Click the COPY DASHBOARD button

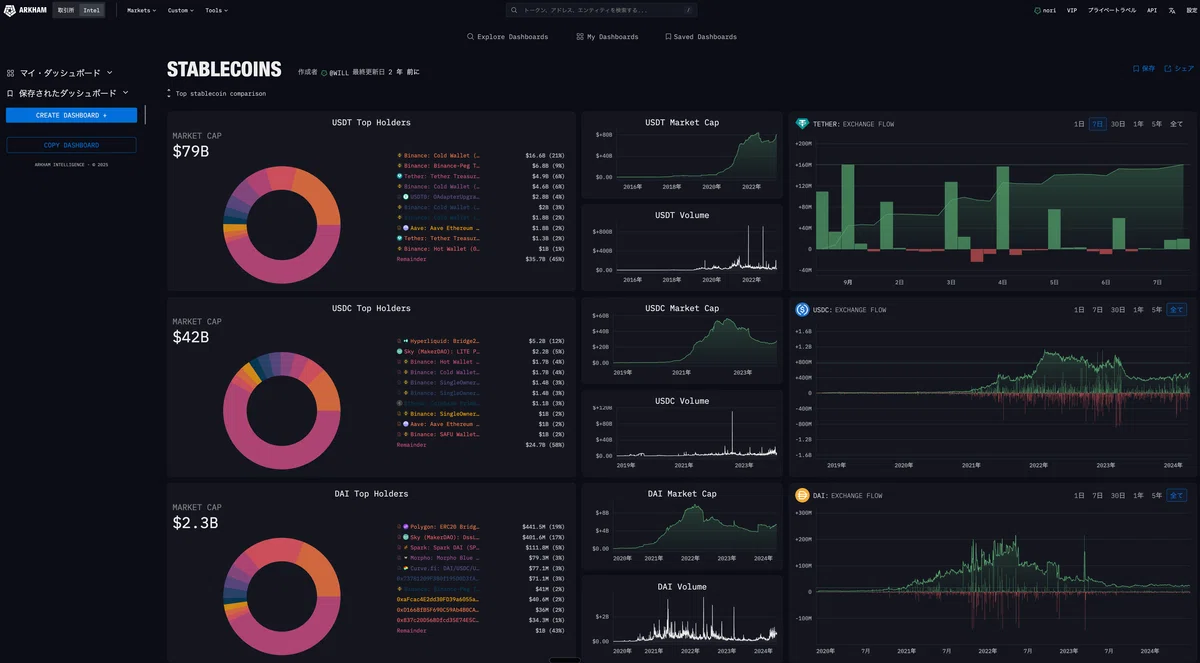(71, 145)
